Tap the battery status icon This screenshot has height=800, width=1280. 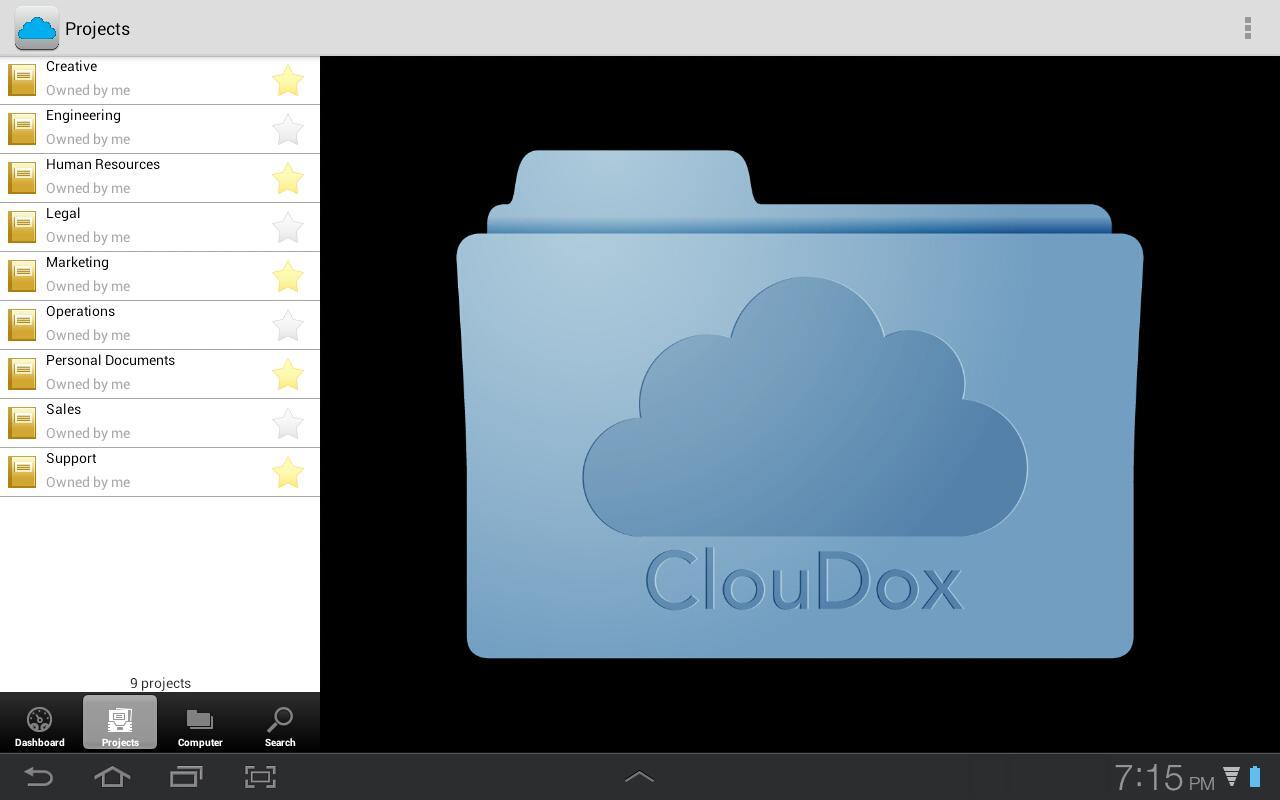1254,776
